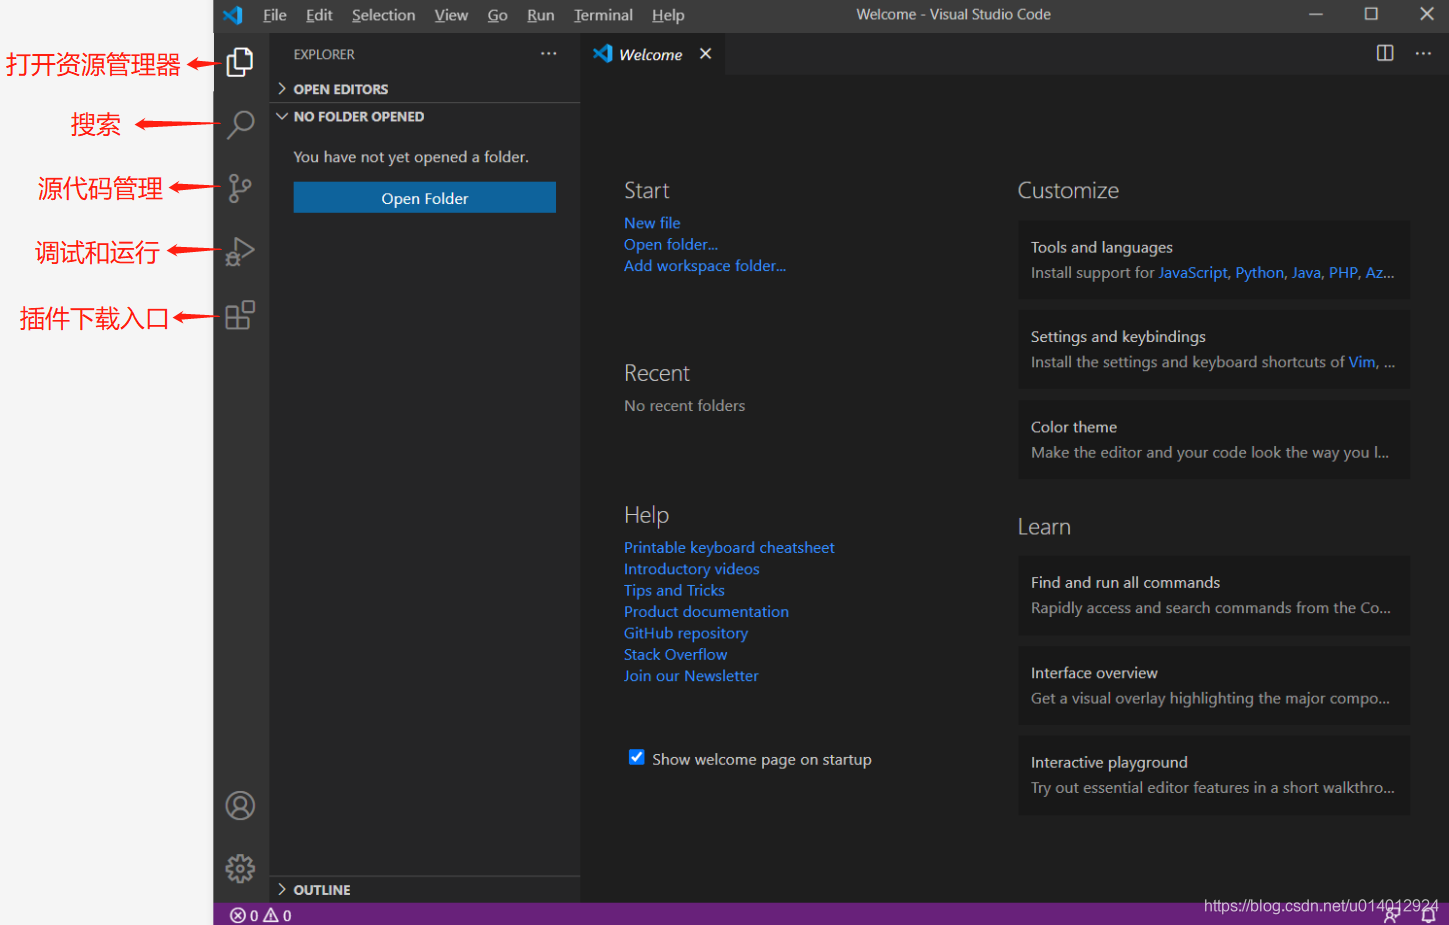Open Find and run all commands card
The width and height of the screenshot is (1449, 925).
[1214, 595]
